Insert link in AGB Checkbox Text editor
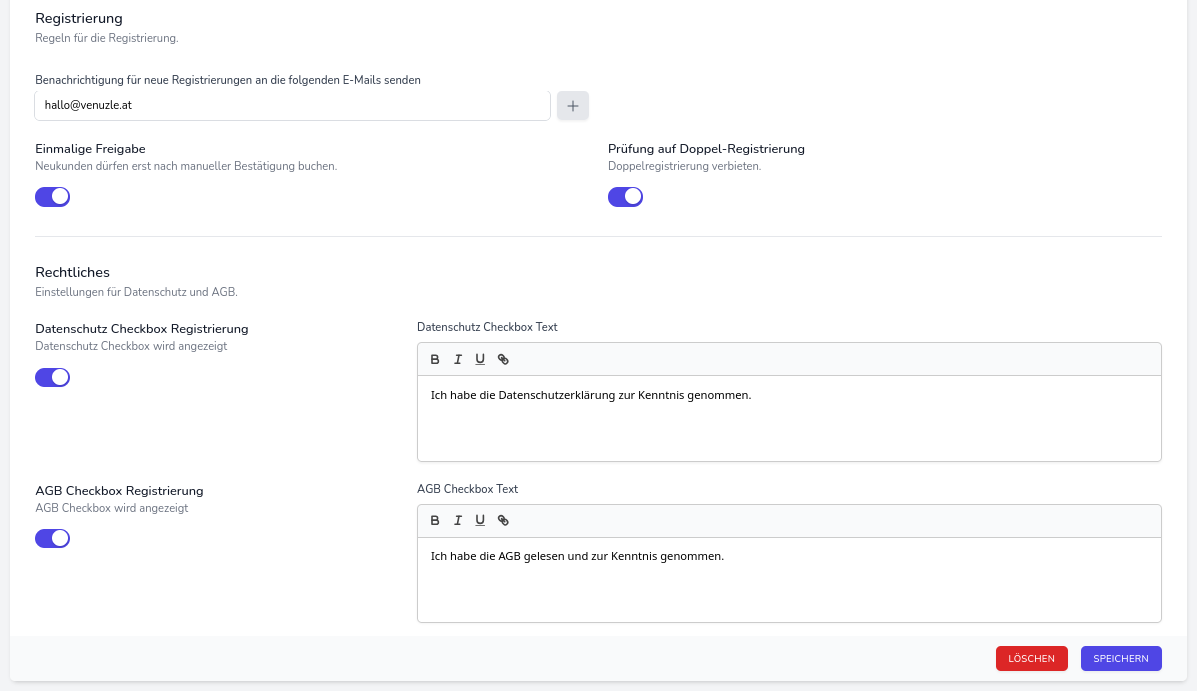1197x691 pixels. point(503,521)
